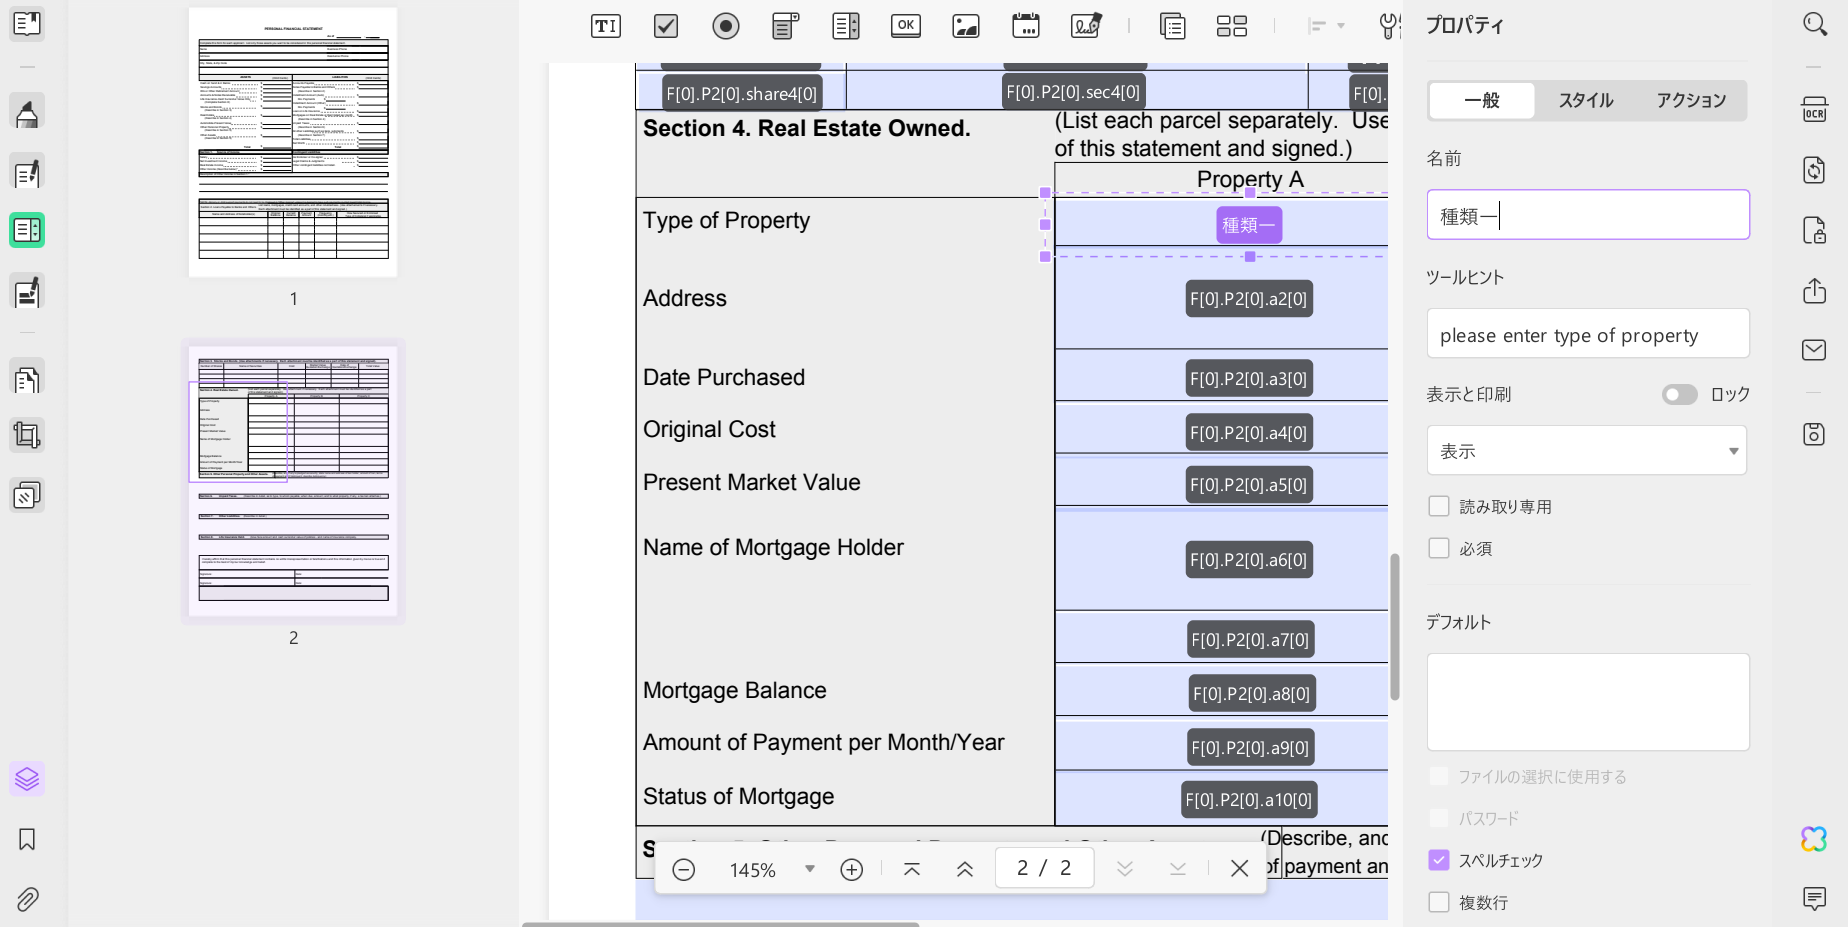Select the List Box form tool
The width and height of the screenshot is (1848, 927).
coord(846,26)
